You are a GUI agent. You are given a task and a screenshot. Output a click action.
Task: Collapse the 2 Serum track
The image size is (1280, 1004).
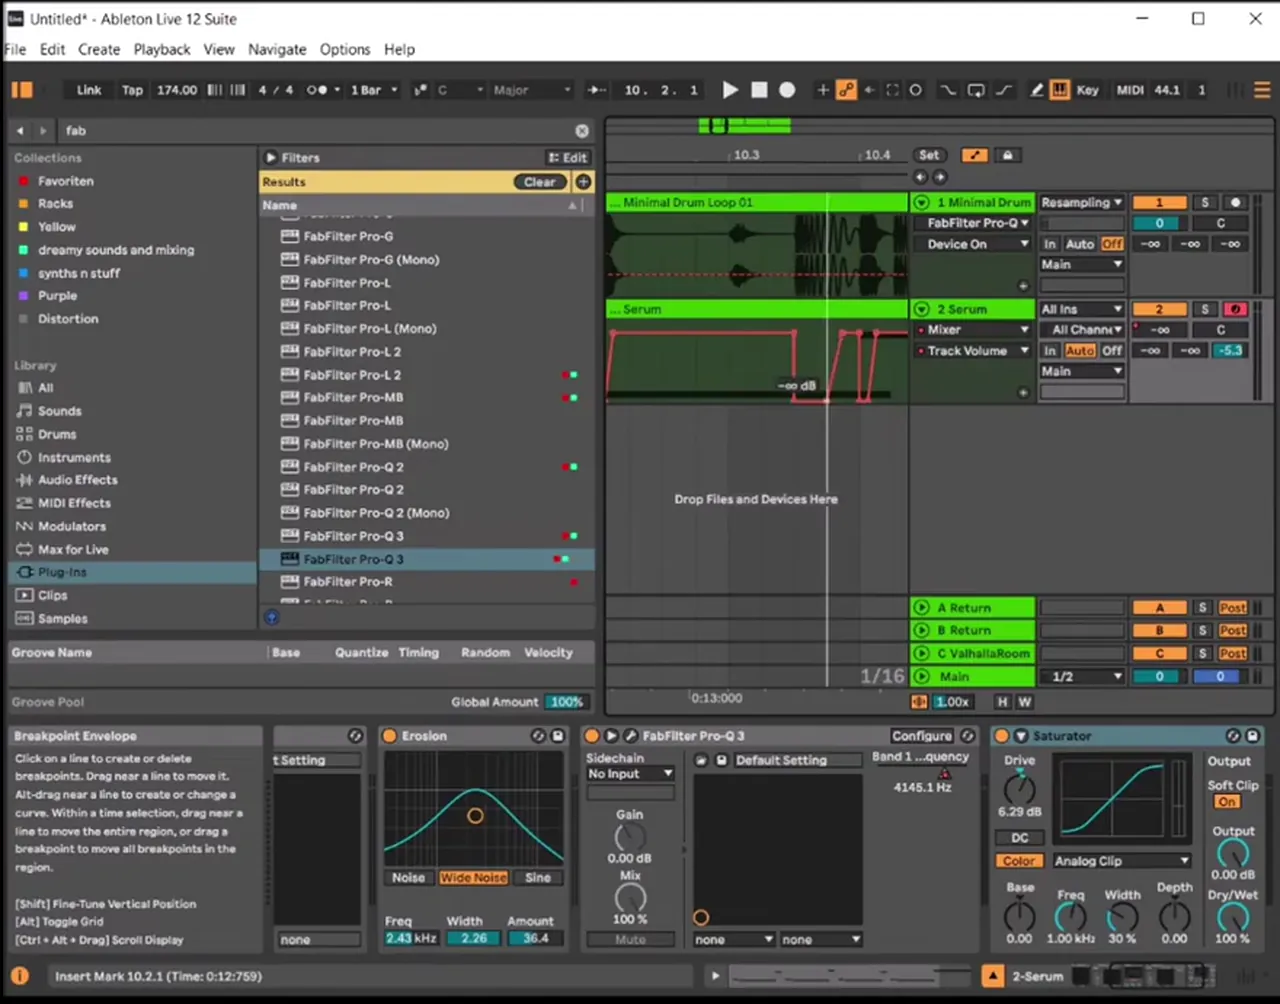click(x=921, y=309)
